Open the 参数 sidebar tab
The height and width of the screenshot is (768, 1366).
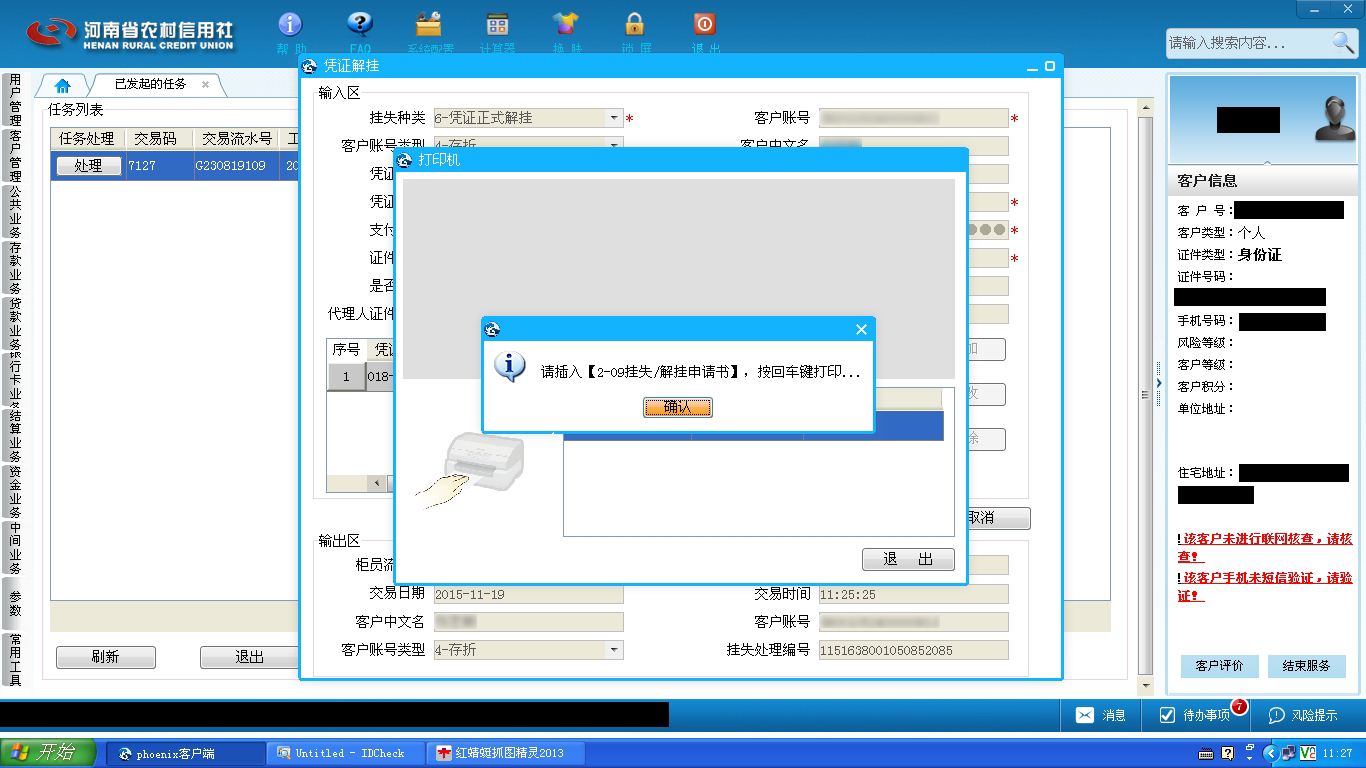coord(15,604)
